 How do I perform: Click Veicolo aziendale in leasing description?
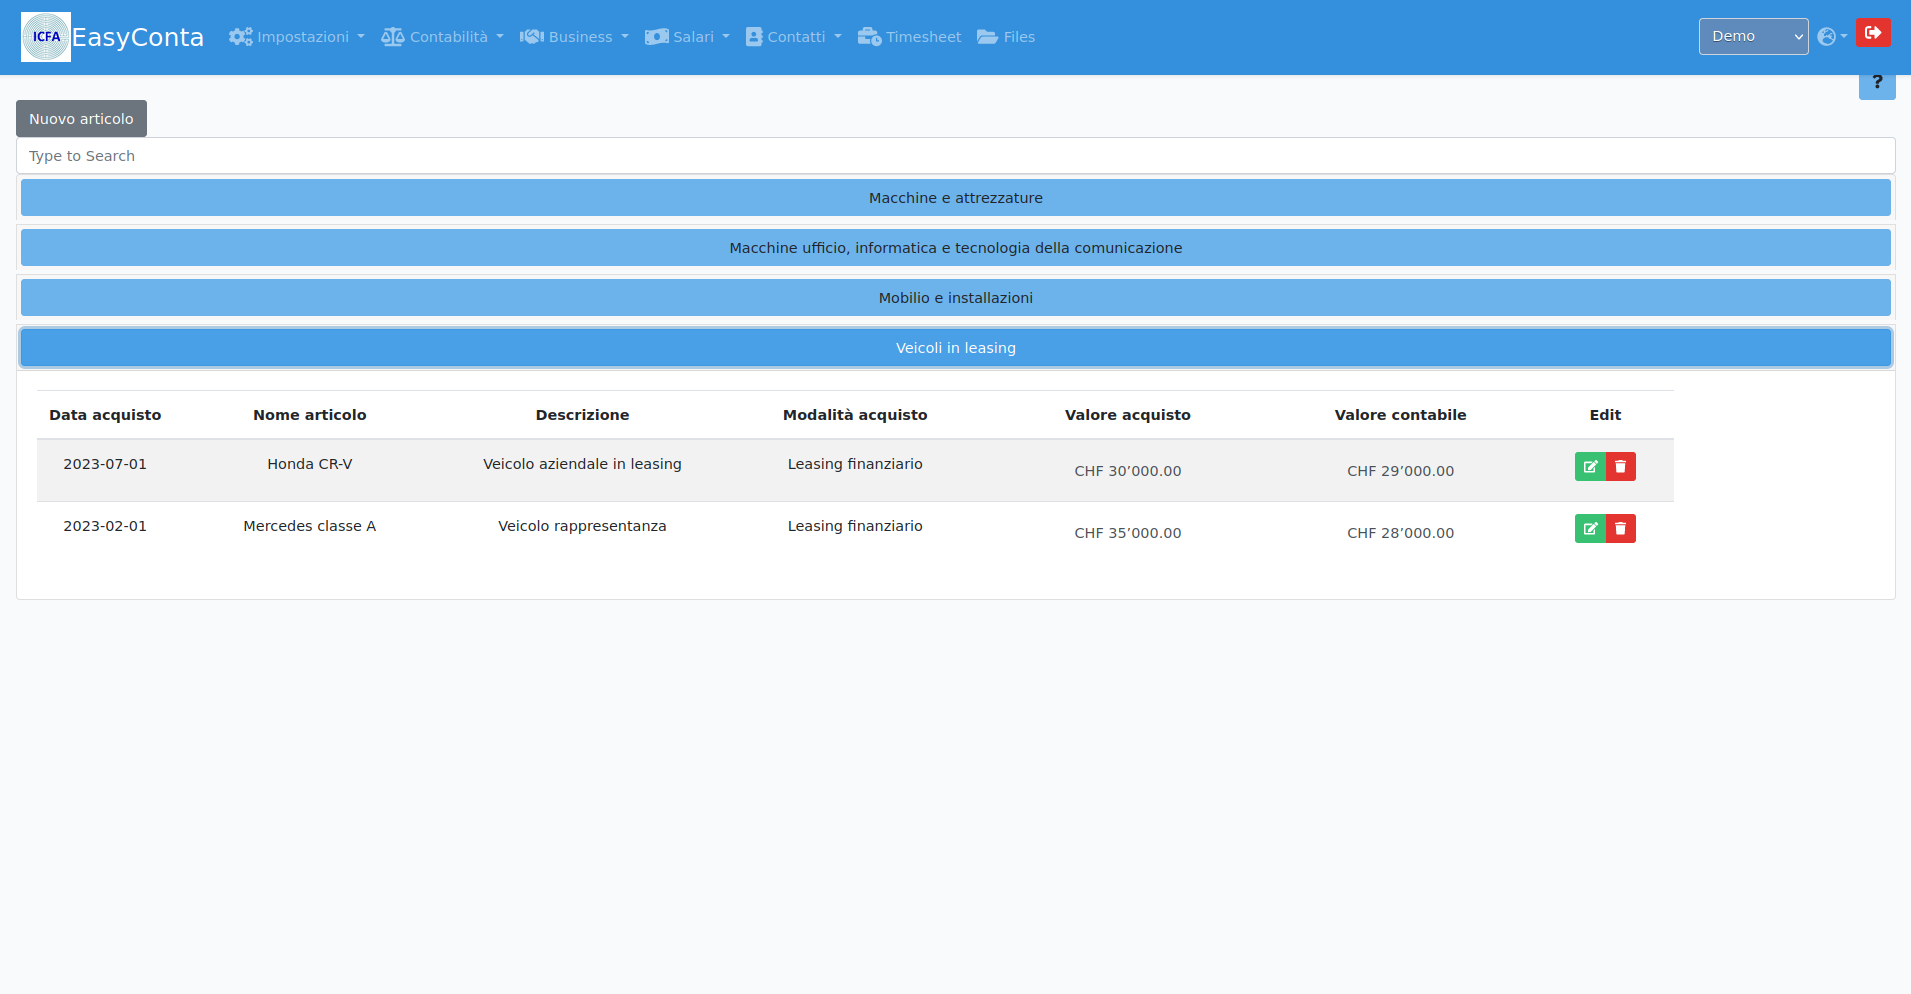point(582,464)
